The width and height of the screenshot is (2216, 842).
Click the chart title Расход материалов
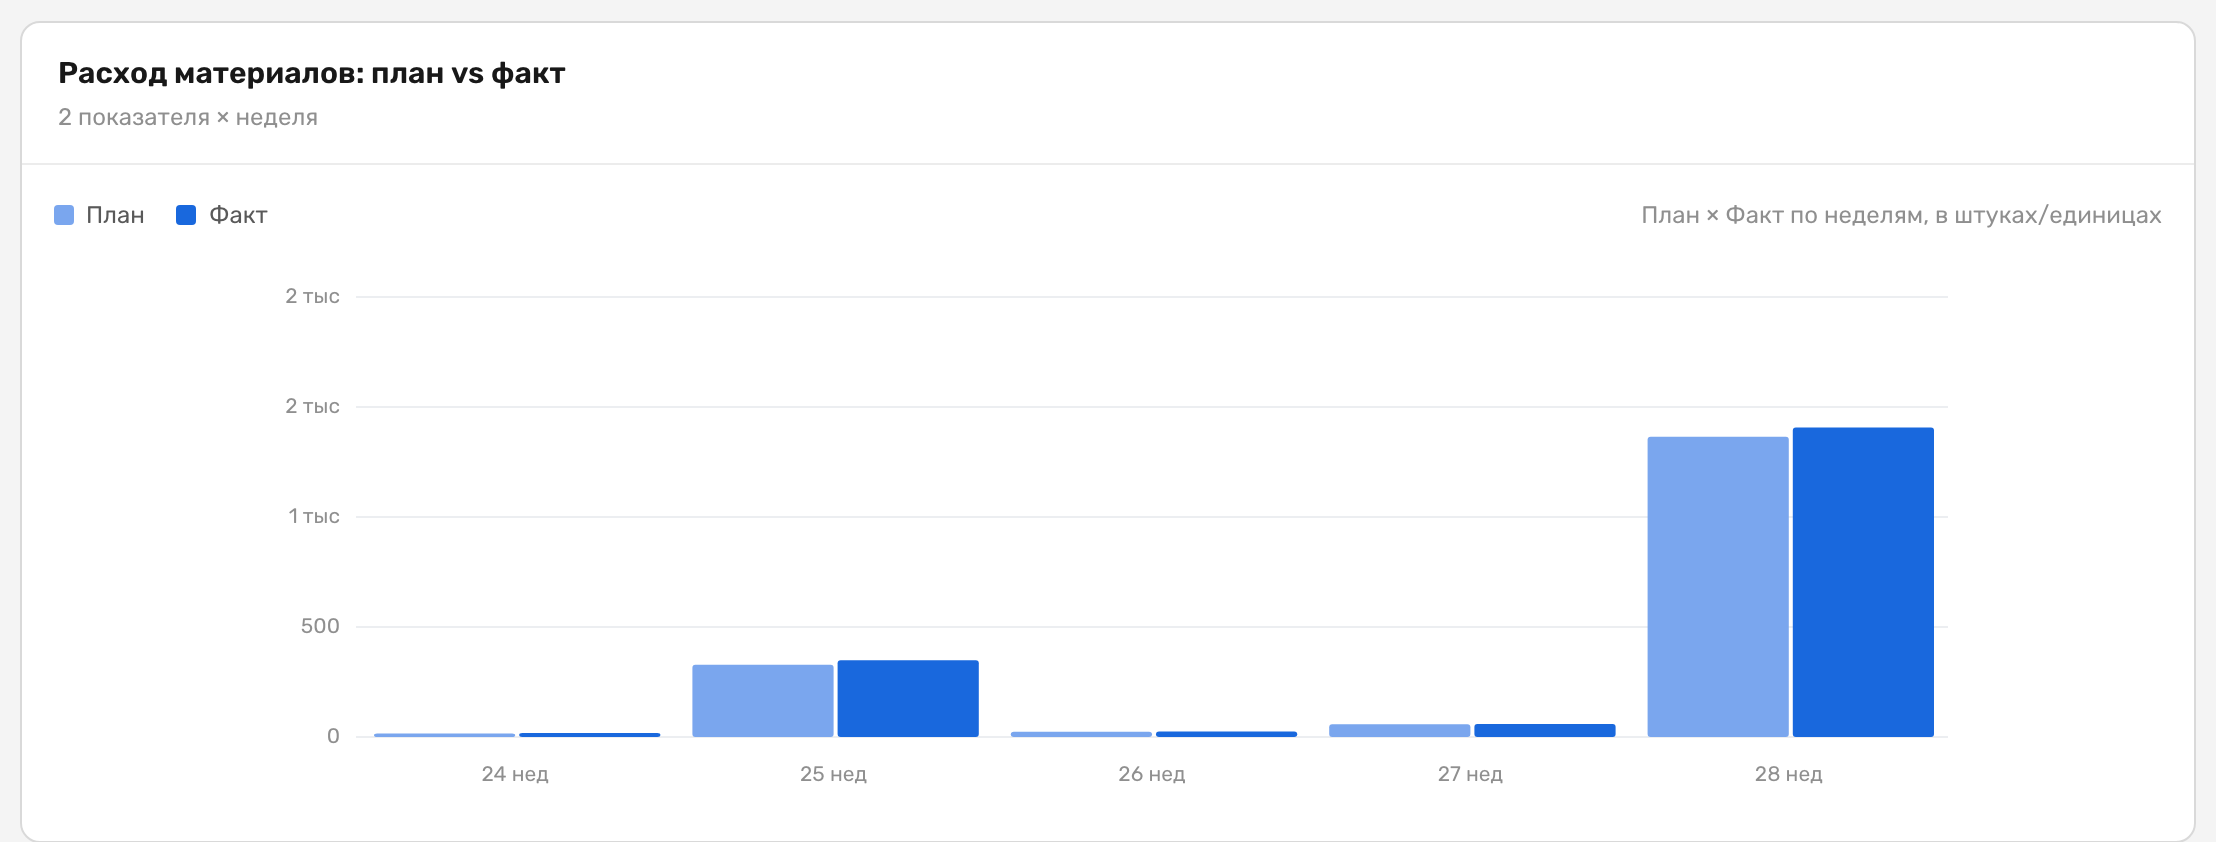[312, 73]
